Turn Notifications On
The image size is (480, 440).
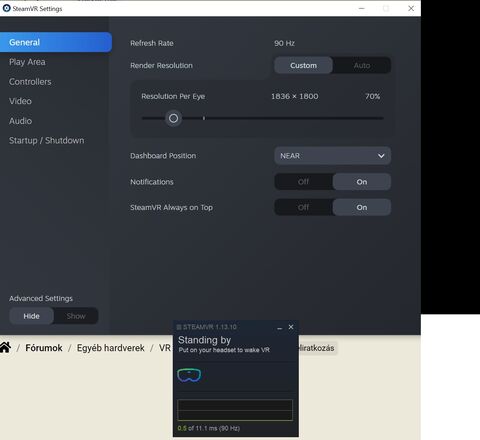click(362, 182)
